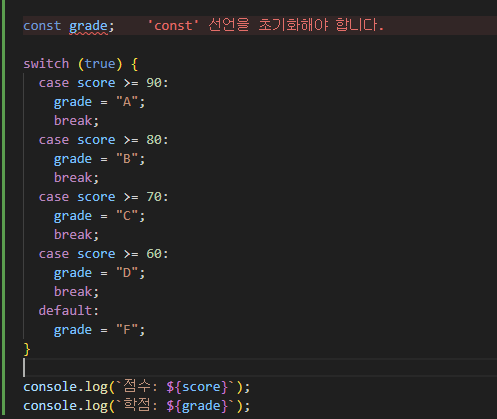Click the ${score} template expression in console.log
Screen dimensions: 497x419
[x=197, y=387]
